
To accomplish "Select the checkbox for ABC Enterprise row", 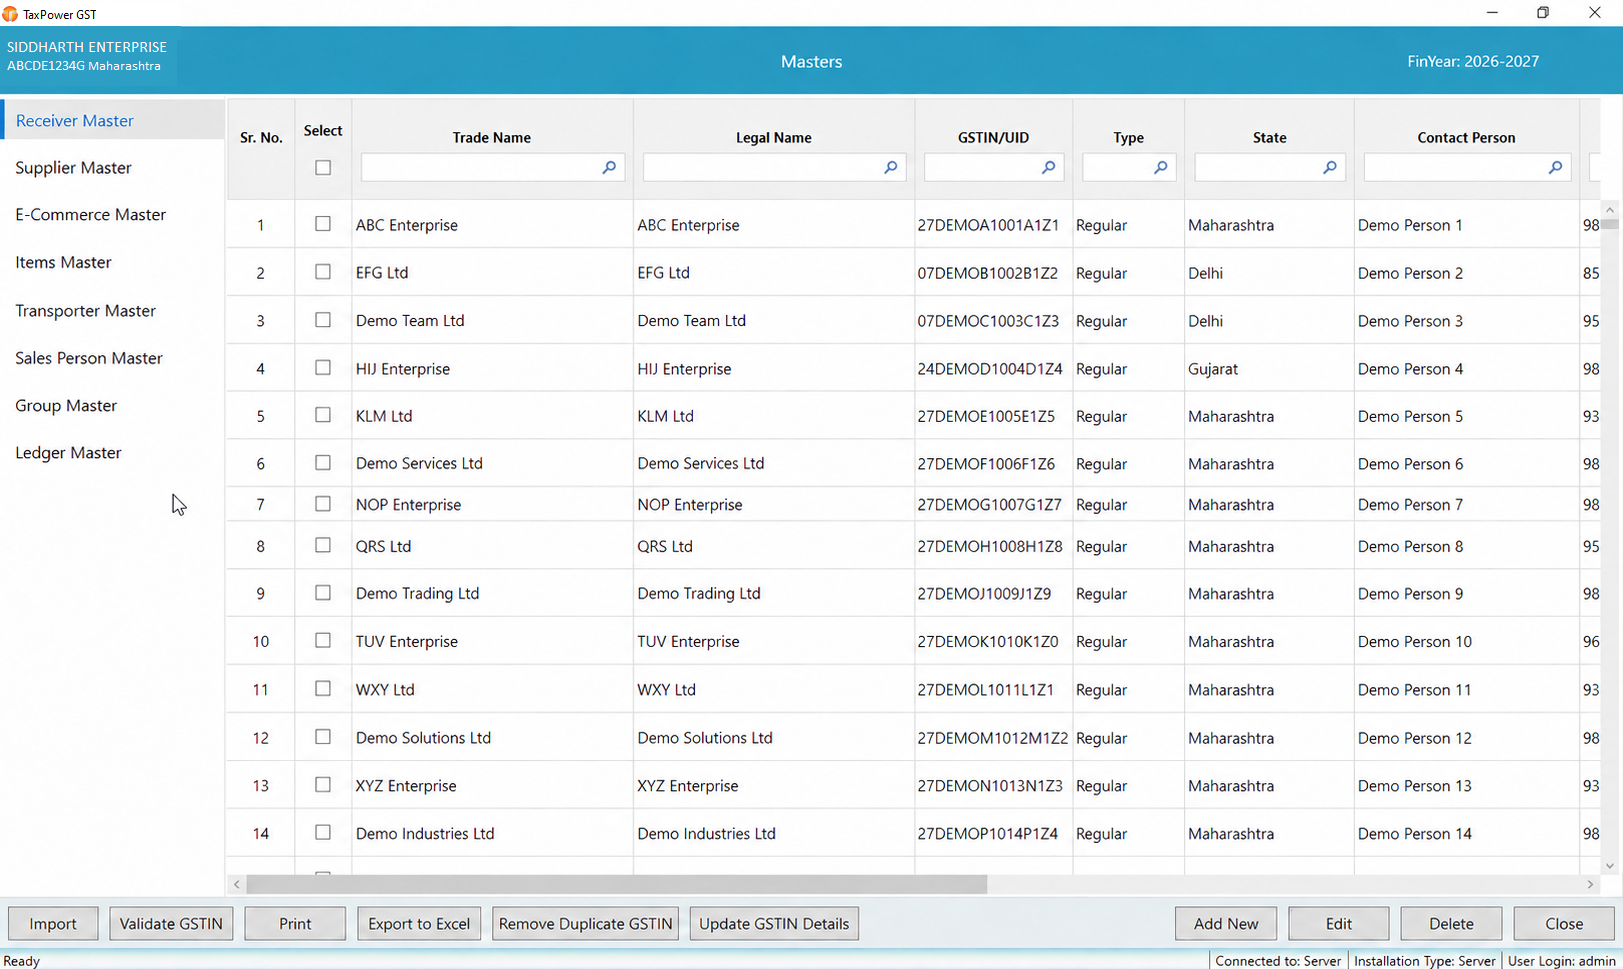I will coord(323,224).
